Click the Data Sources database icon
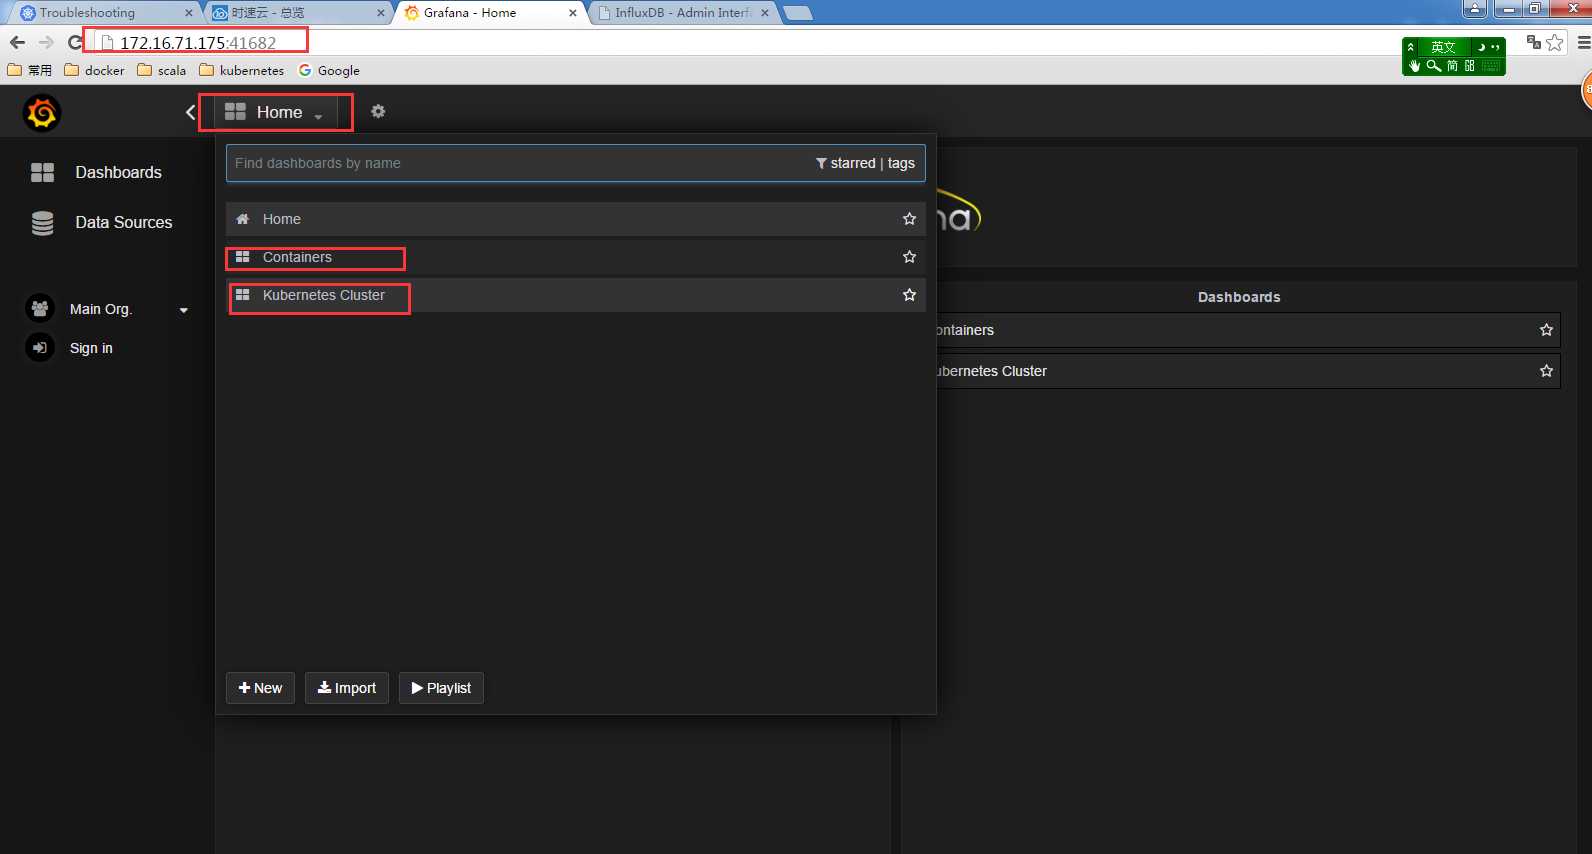Viewport: 1592px width, 854px height. tap(42, 223)
